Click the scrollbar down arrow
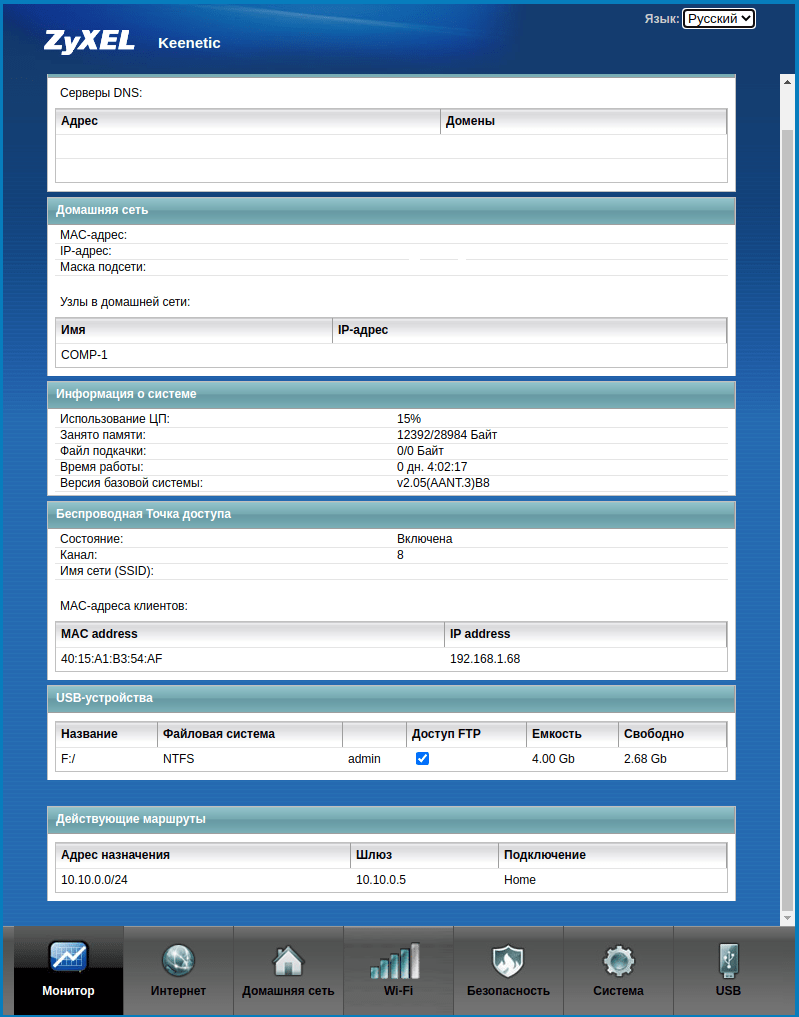Image resolution: width=799 pixels, height=1017 pixels. 787,918
